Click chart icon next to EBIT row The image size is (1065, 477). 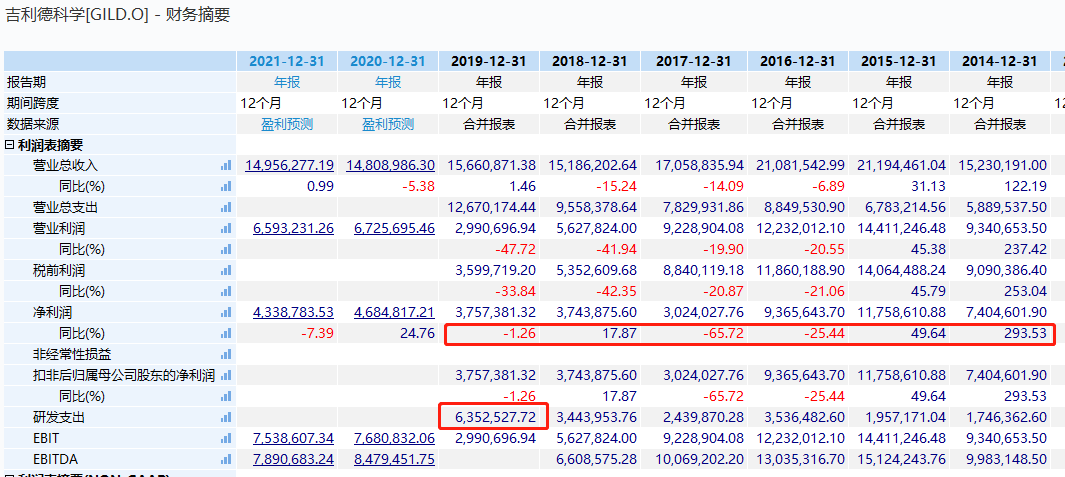pyautogui.click(x=225, y=438)
